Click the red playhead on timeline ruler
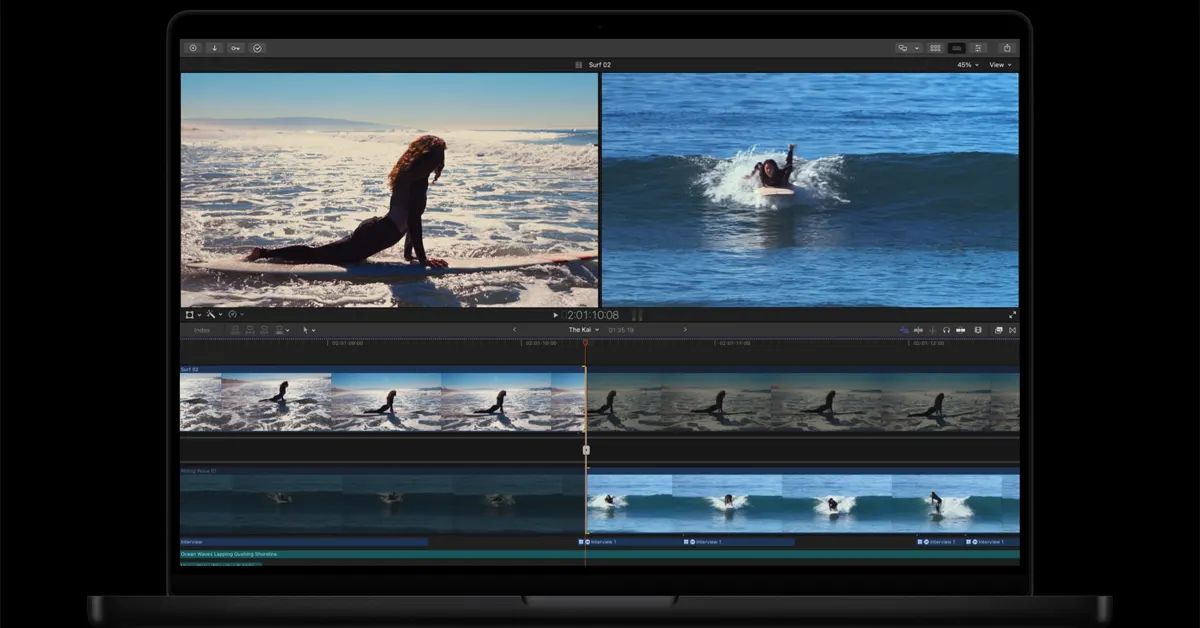This screenshot has width=1200, height=628. 585,343
